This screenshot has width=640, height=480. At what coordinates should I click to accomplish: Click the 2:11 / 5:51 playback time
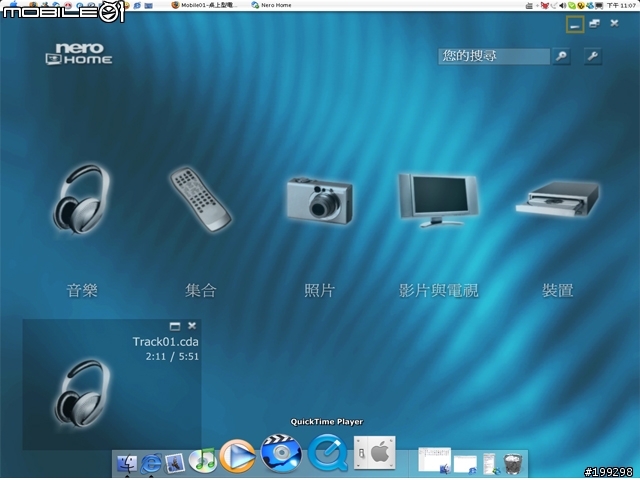pos(172,356)
